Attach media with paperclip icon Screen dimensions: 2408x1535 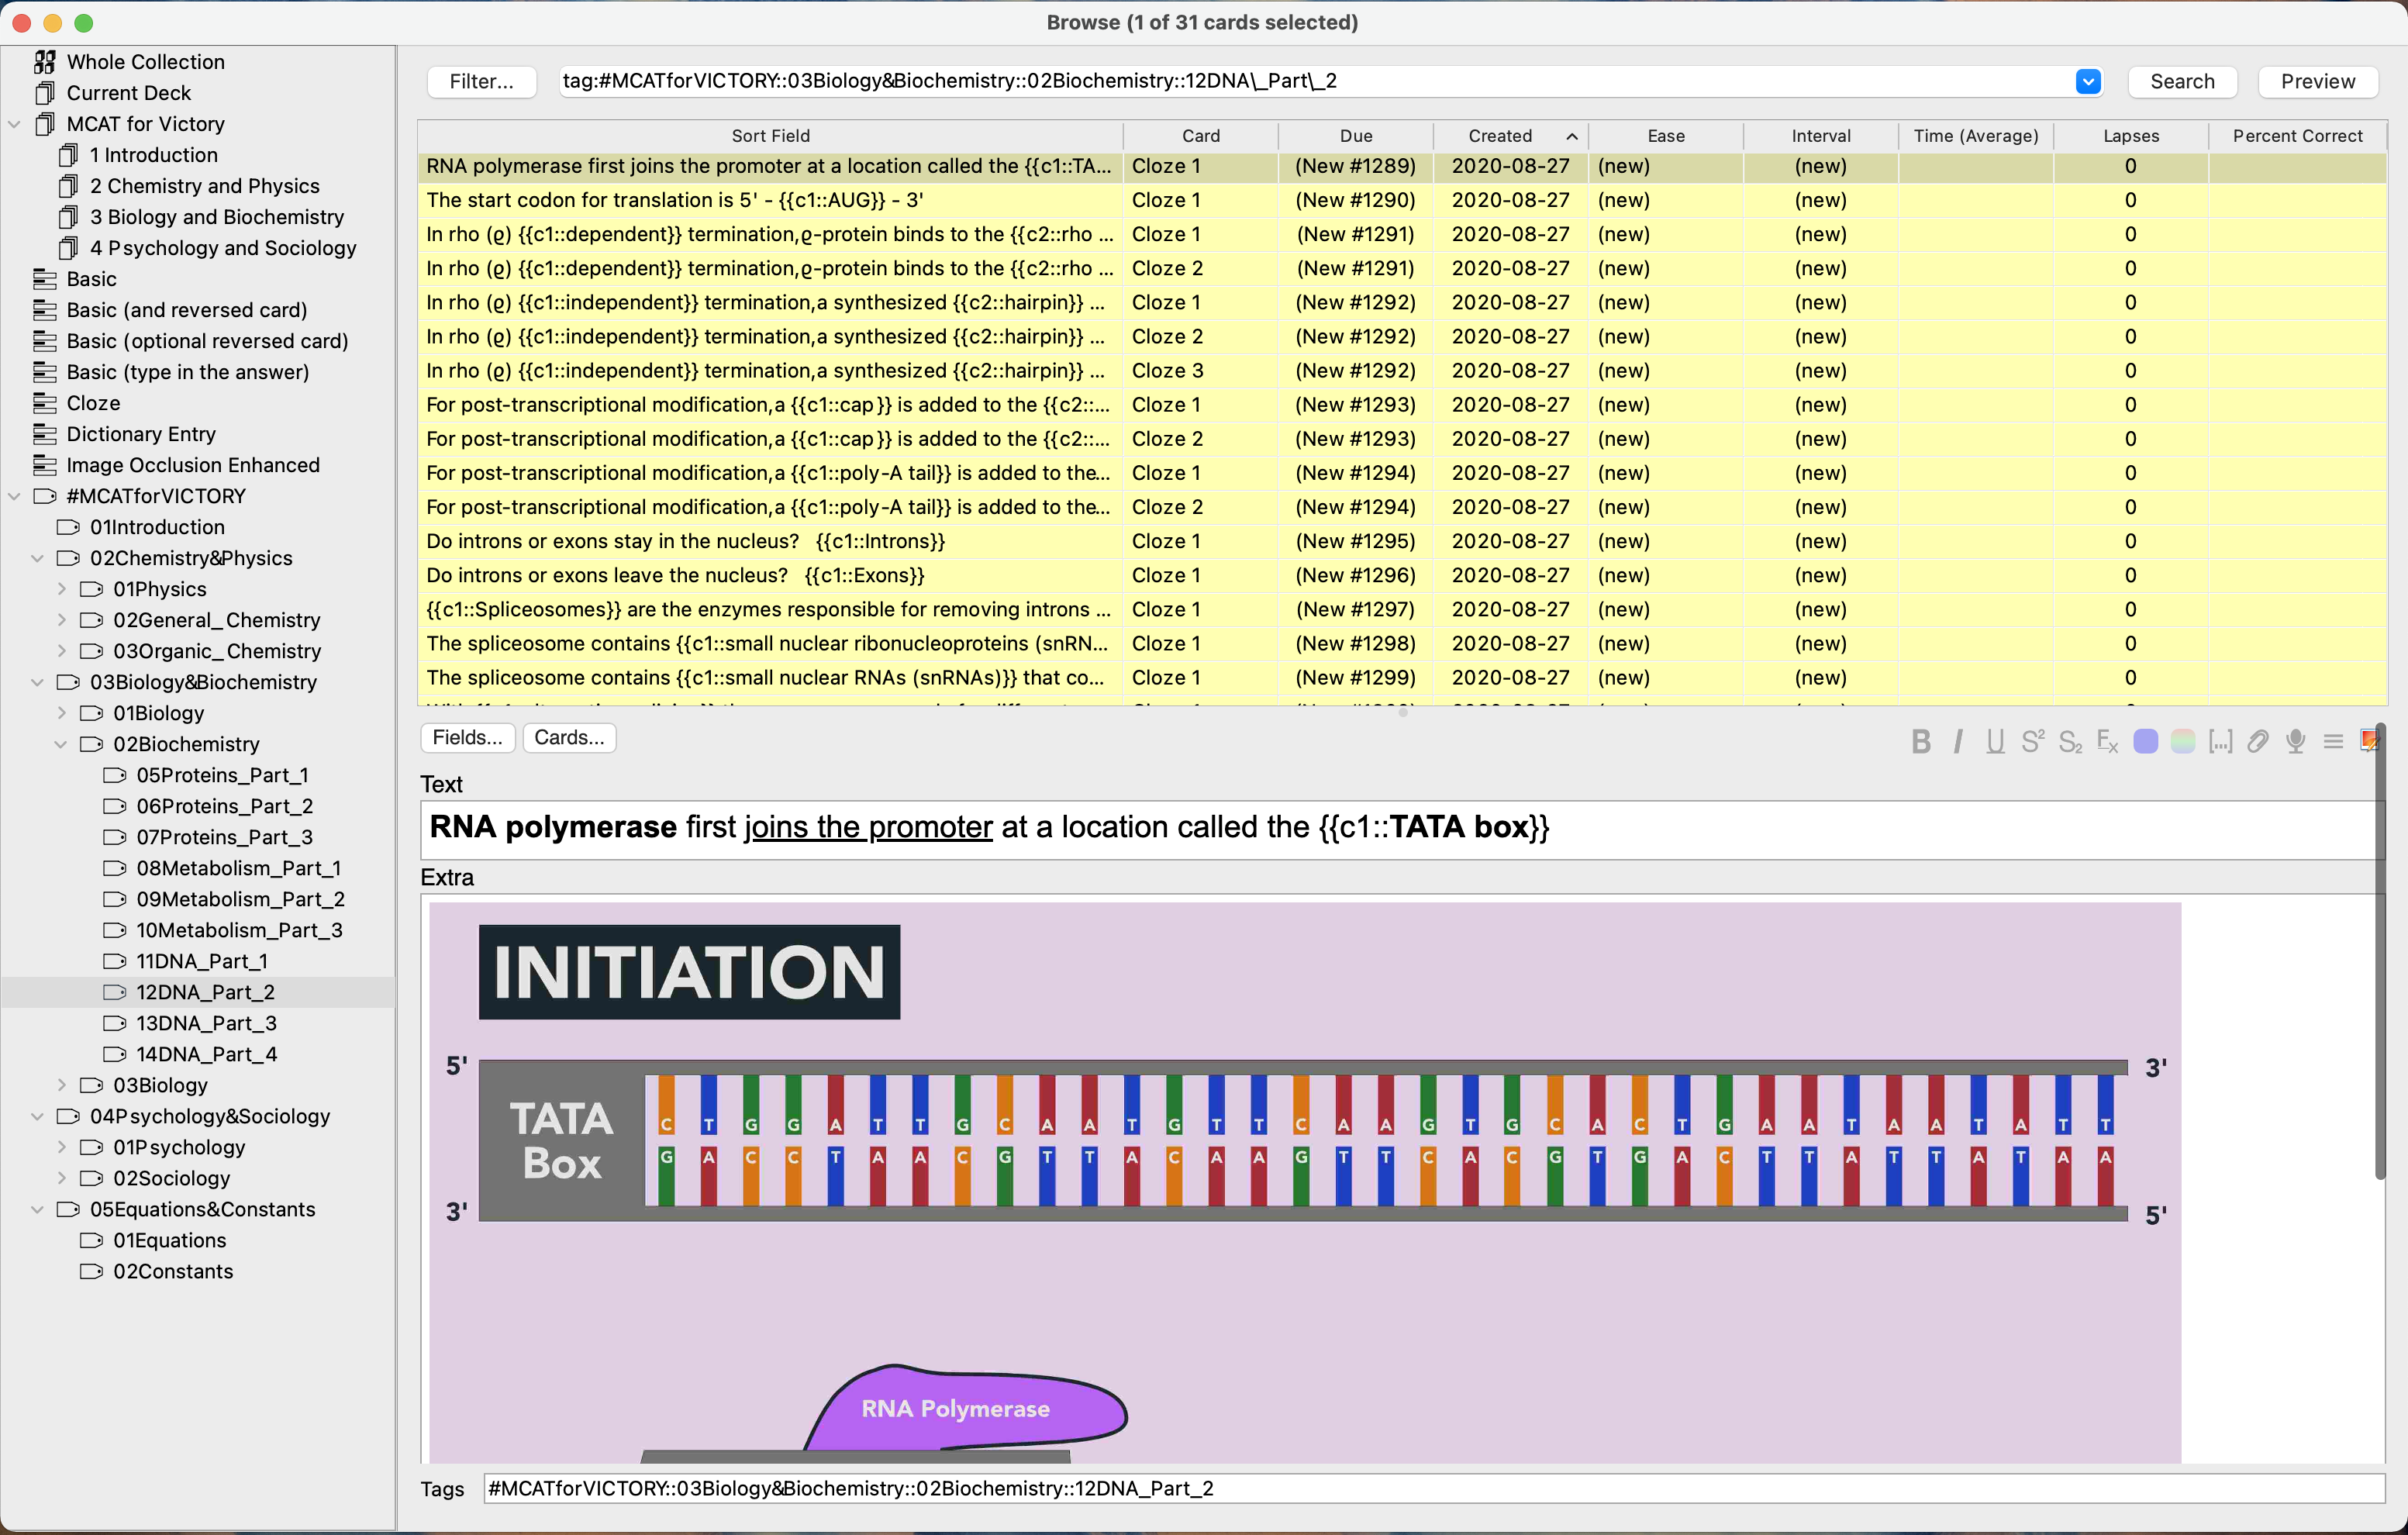click(2258, 741)
